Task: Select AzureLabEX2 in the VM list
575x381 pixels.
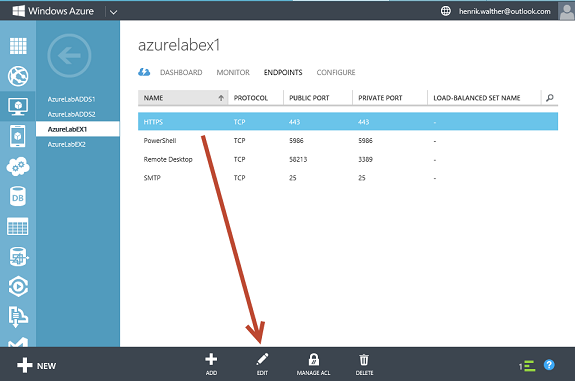Action: tap(66, 144)
